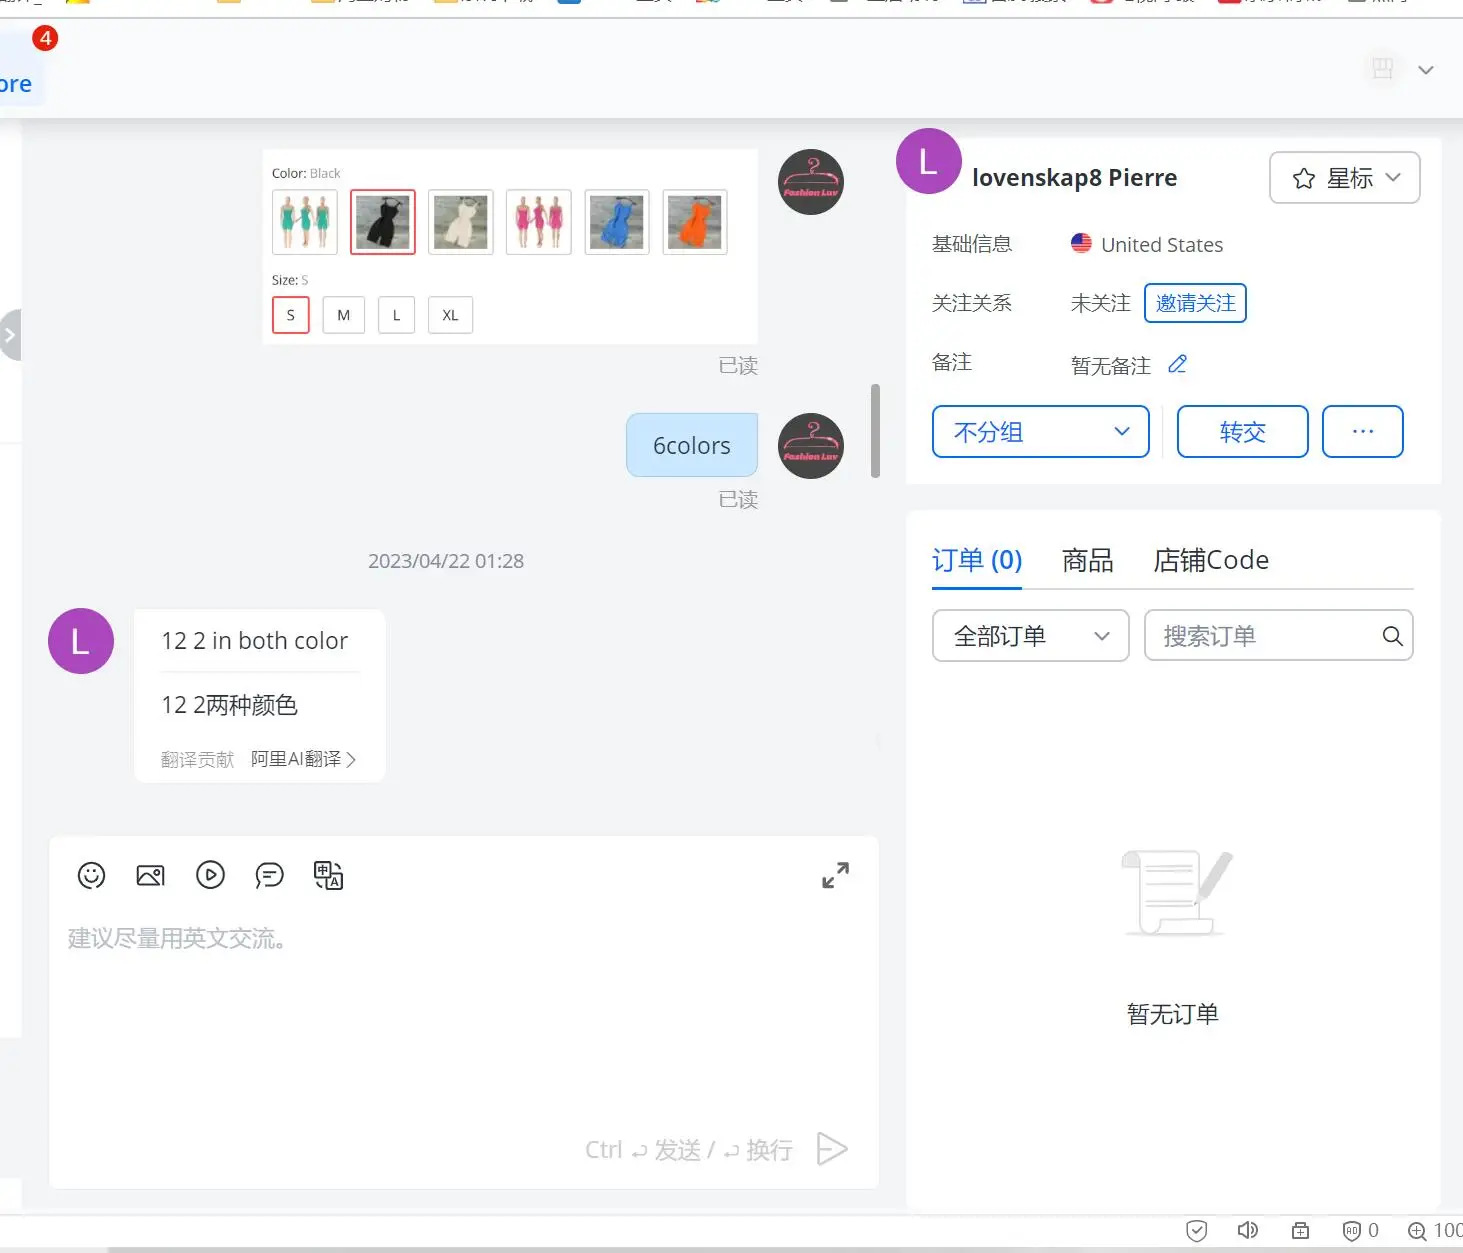
Task: Click the printer icon in status bar
Action: (1300, 1230)
